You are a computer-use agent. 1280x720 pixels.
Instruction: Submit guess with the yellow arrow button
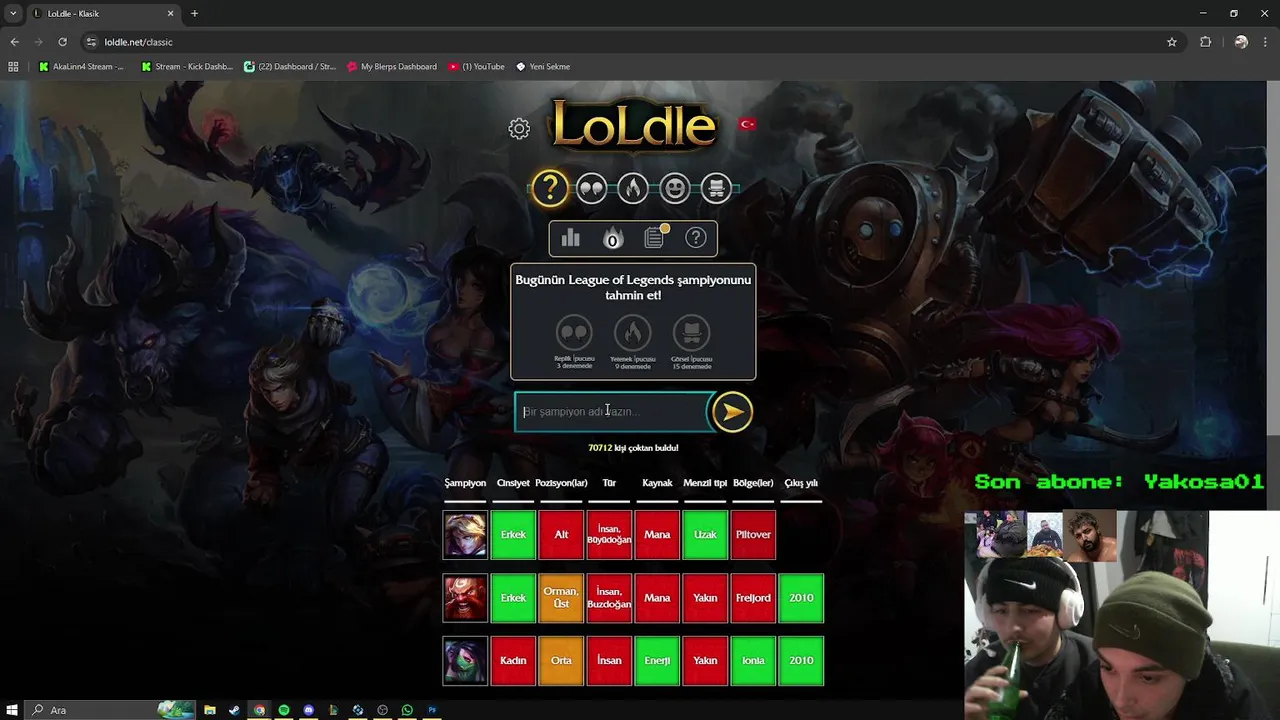732,412
